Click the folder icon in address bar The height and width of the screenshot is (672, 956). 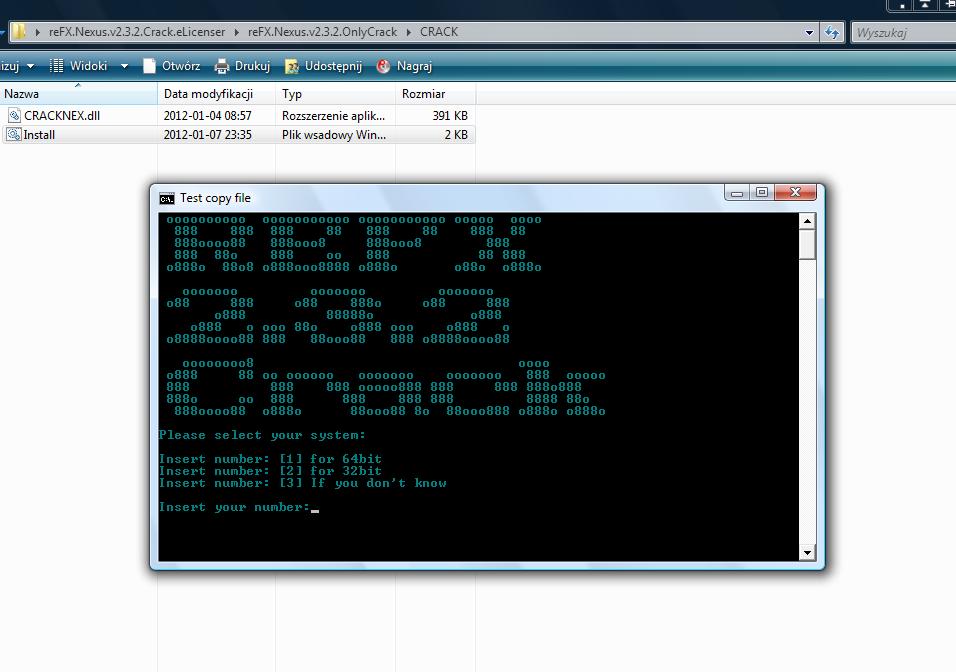pyautogui.click(x=19, y=32)
